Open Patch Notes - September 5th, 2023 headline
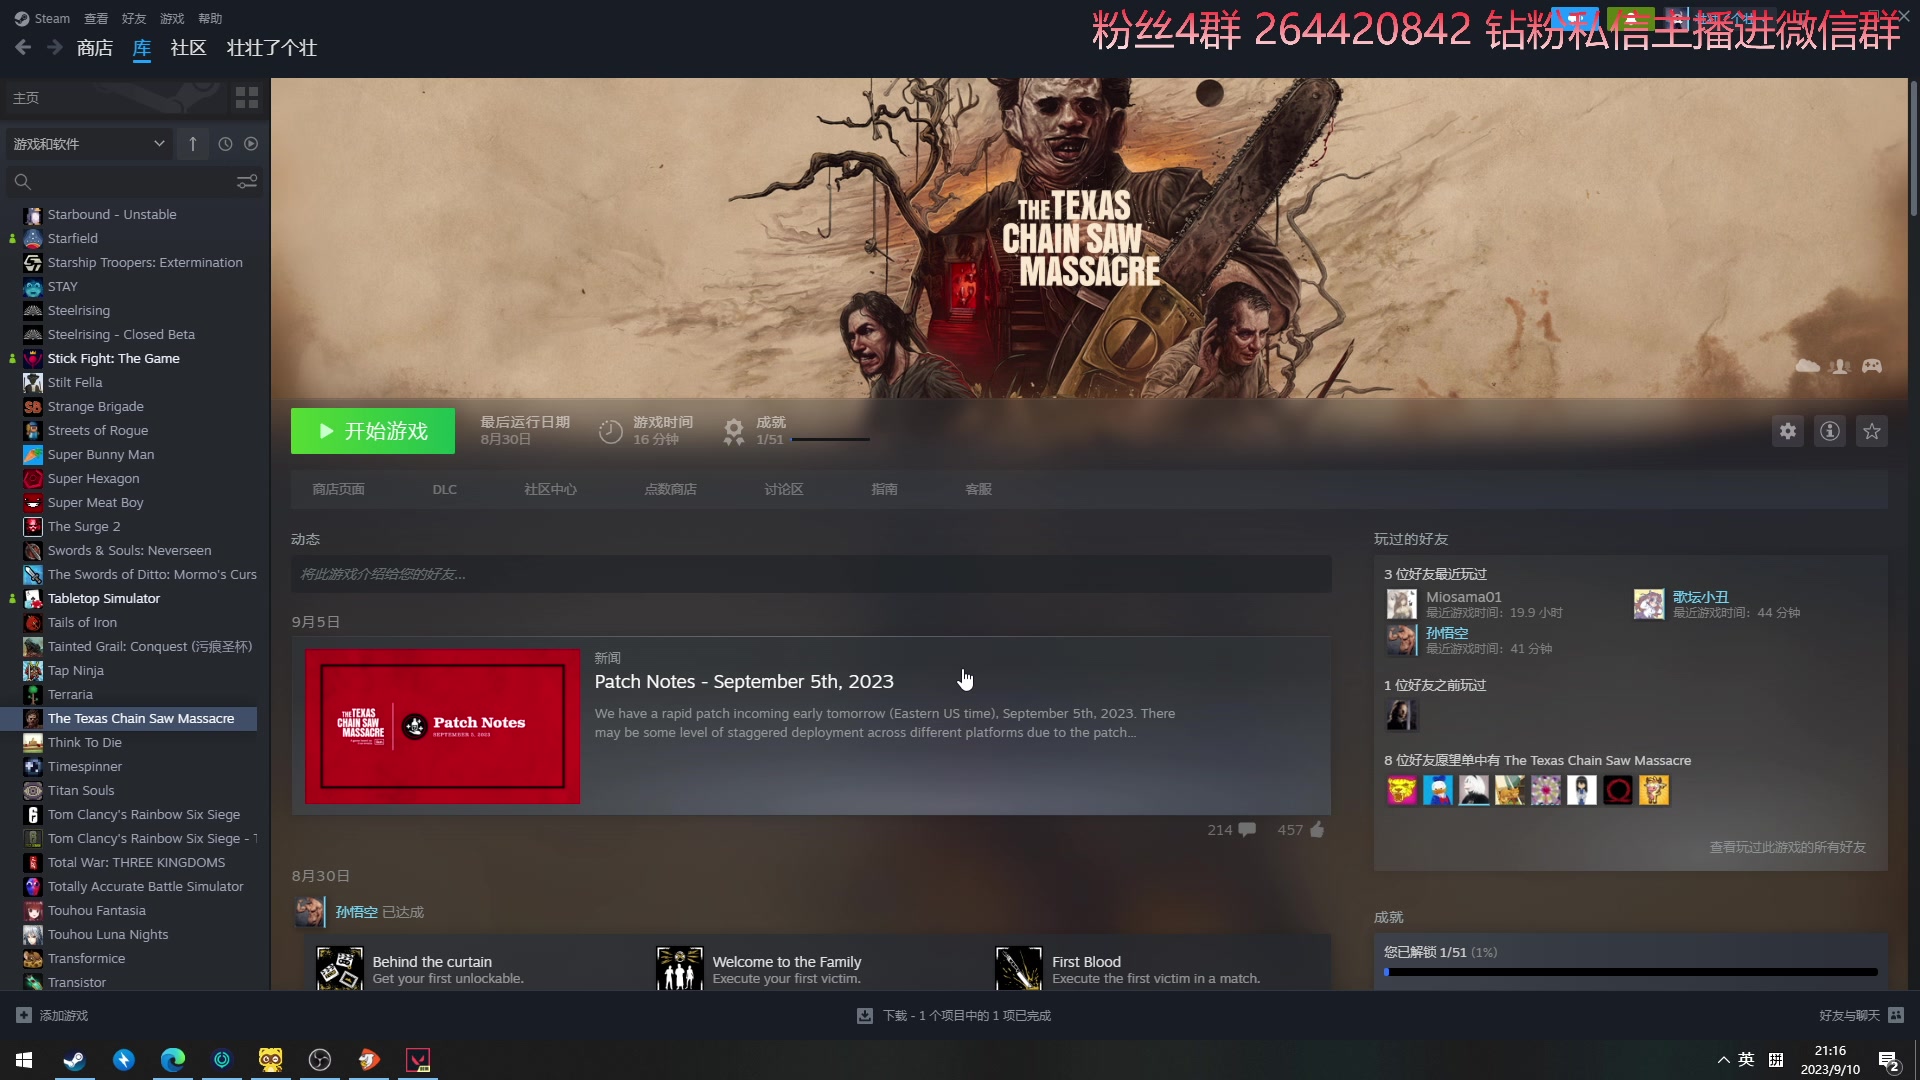 tap(744, 681)
